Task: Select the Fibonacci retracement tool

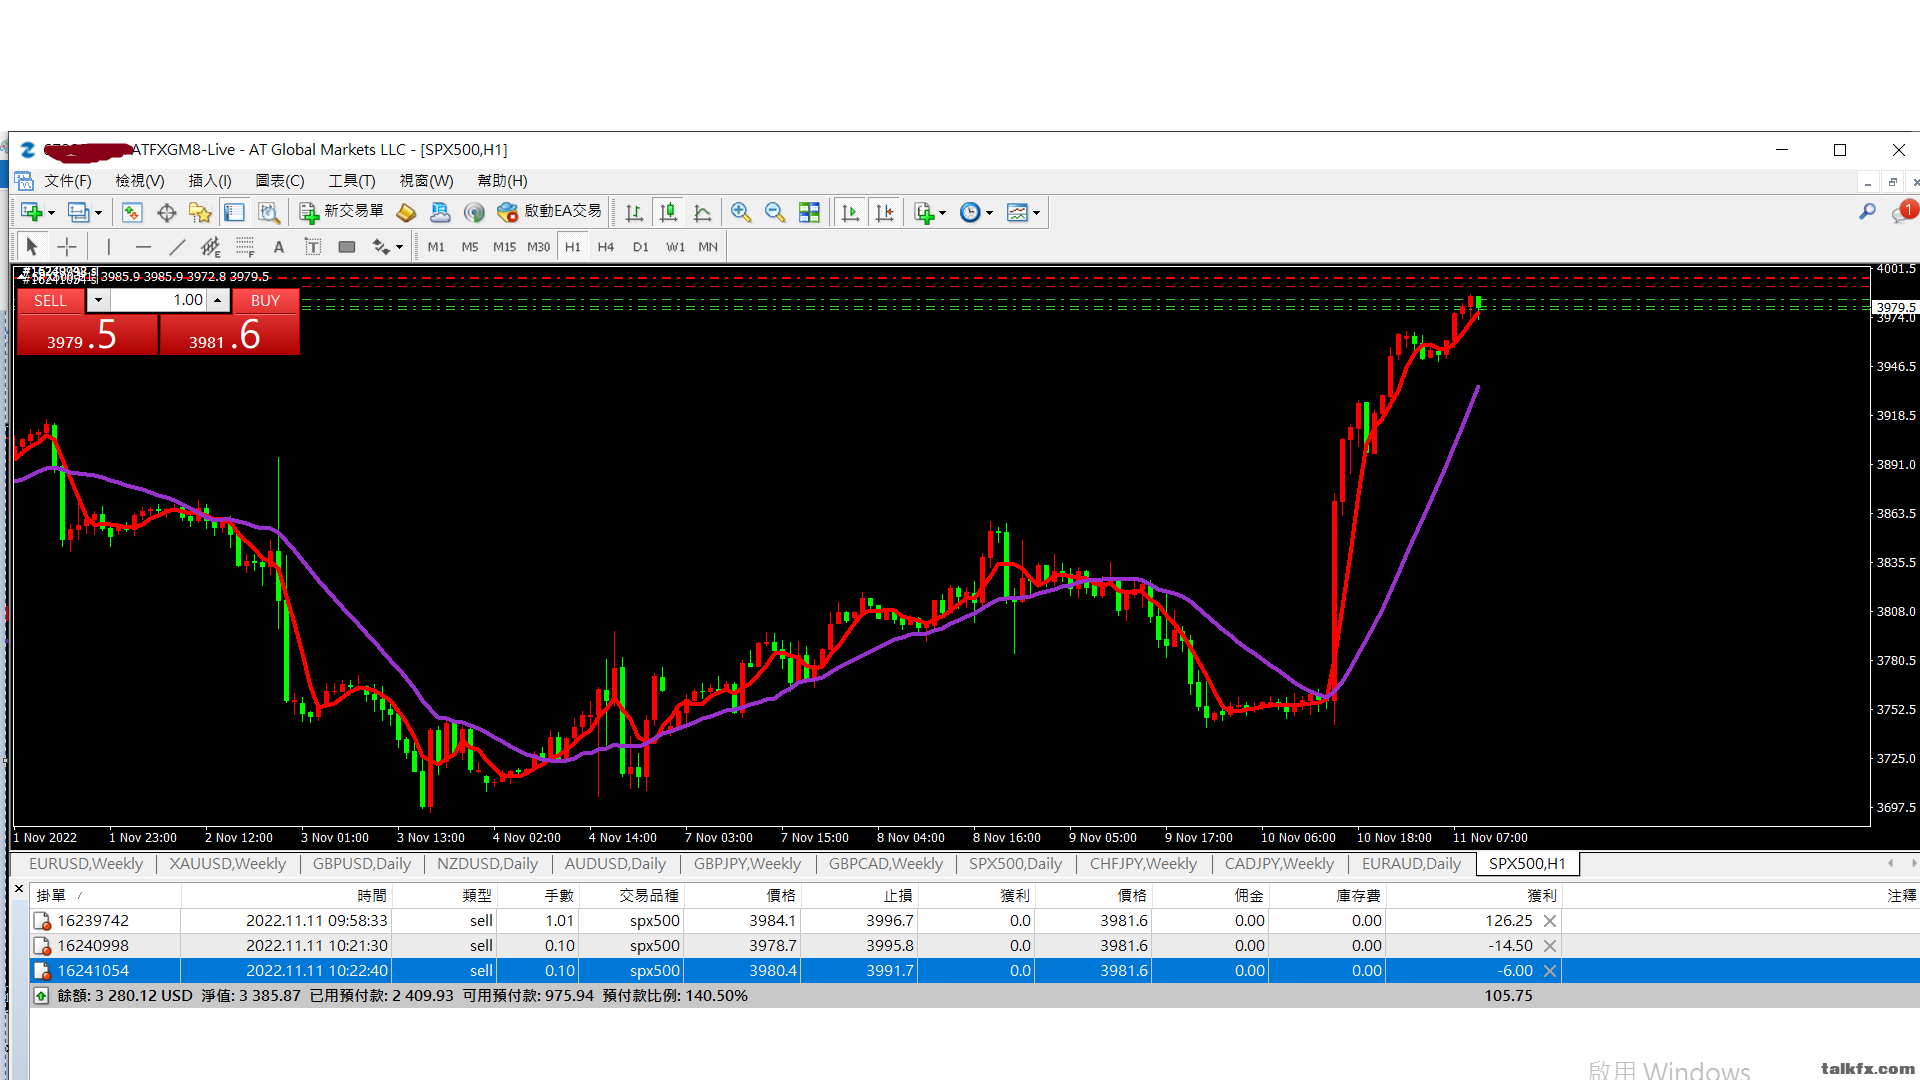Action: (x=245, y=246)
